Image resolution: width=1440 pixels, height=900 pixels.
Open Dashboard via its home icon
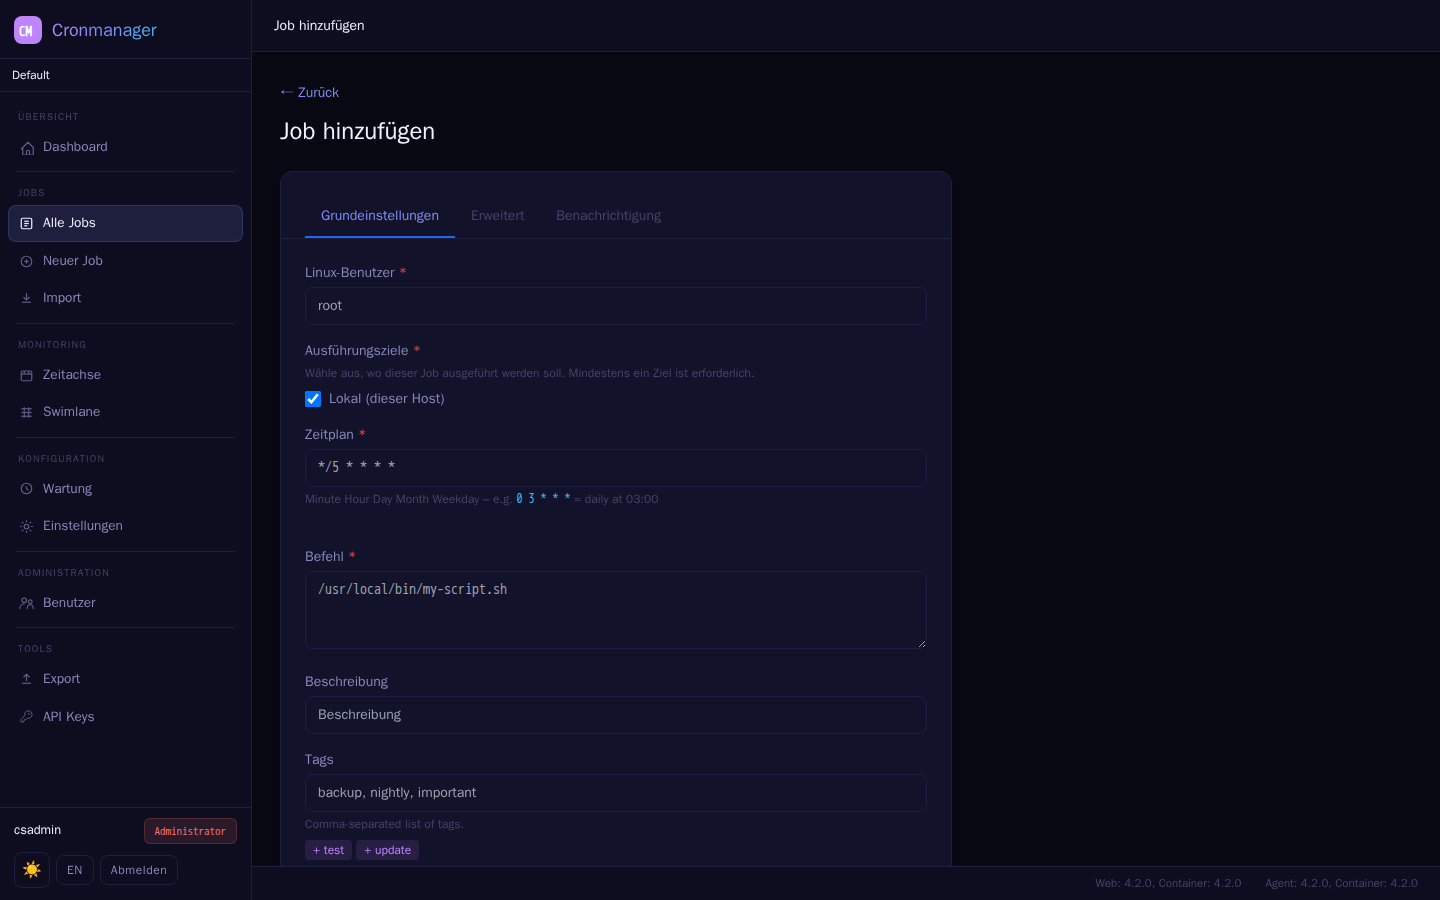(x=27, y=148)
